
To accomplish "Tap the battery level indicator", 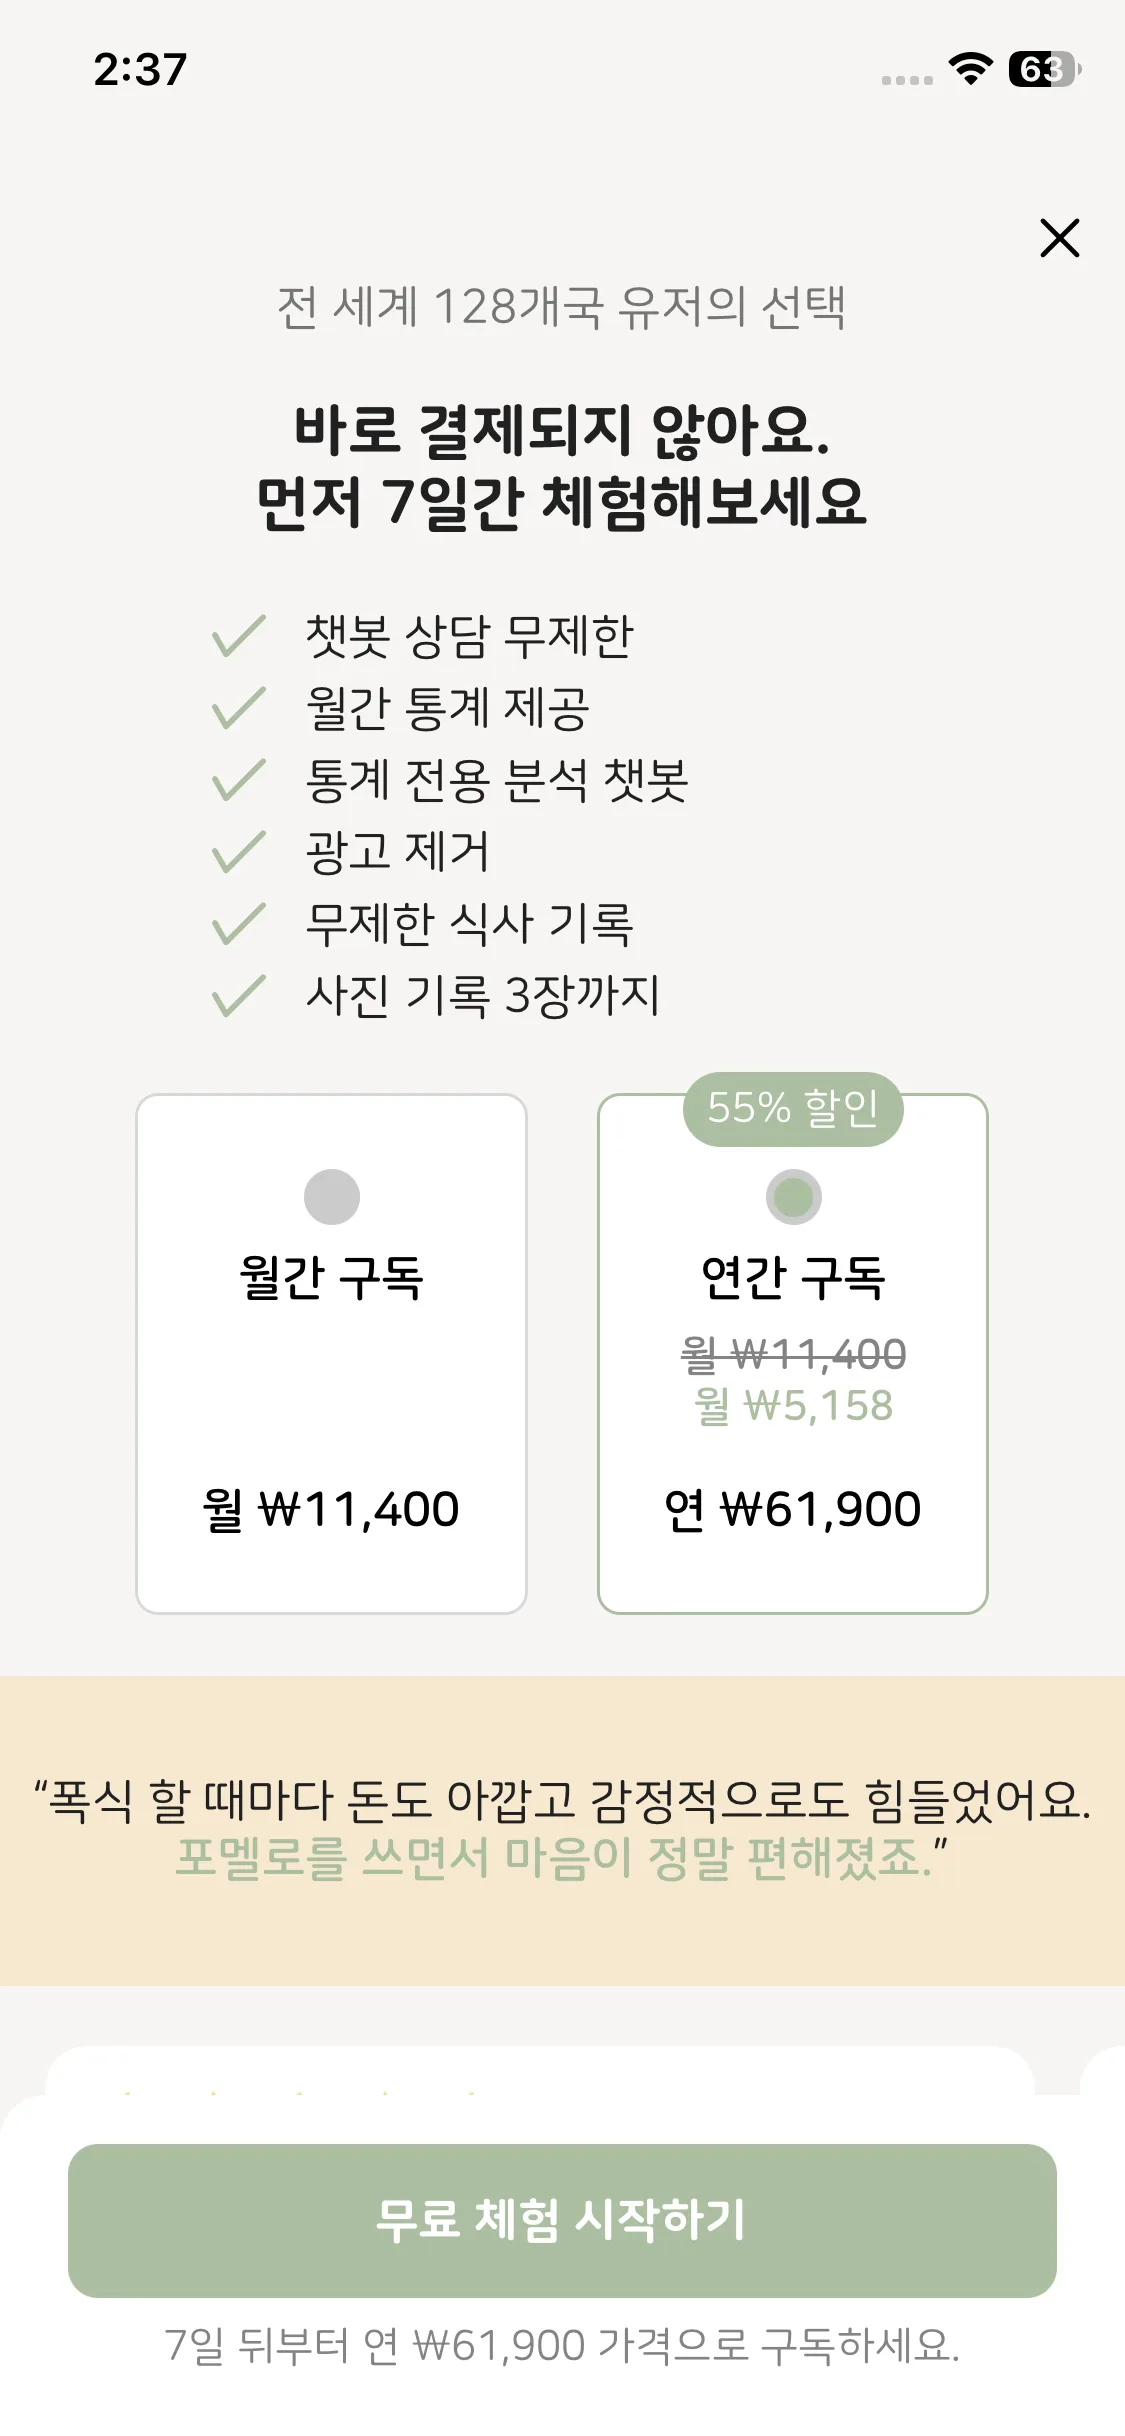I will [x=1044, y=69].
